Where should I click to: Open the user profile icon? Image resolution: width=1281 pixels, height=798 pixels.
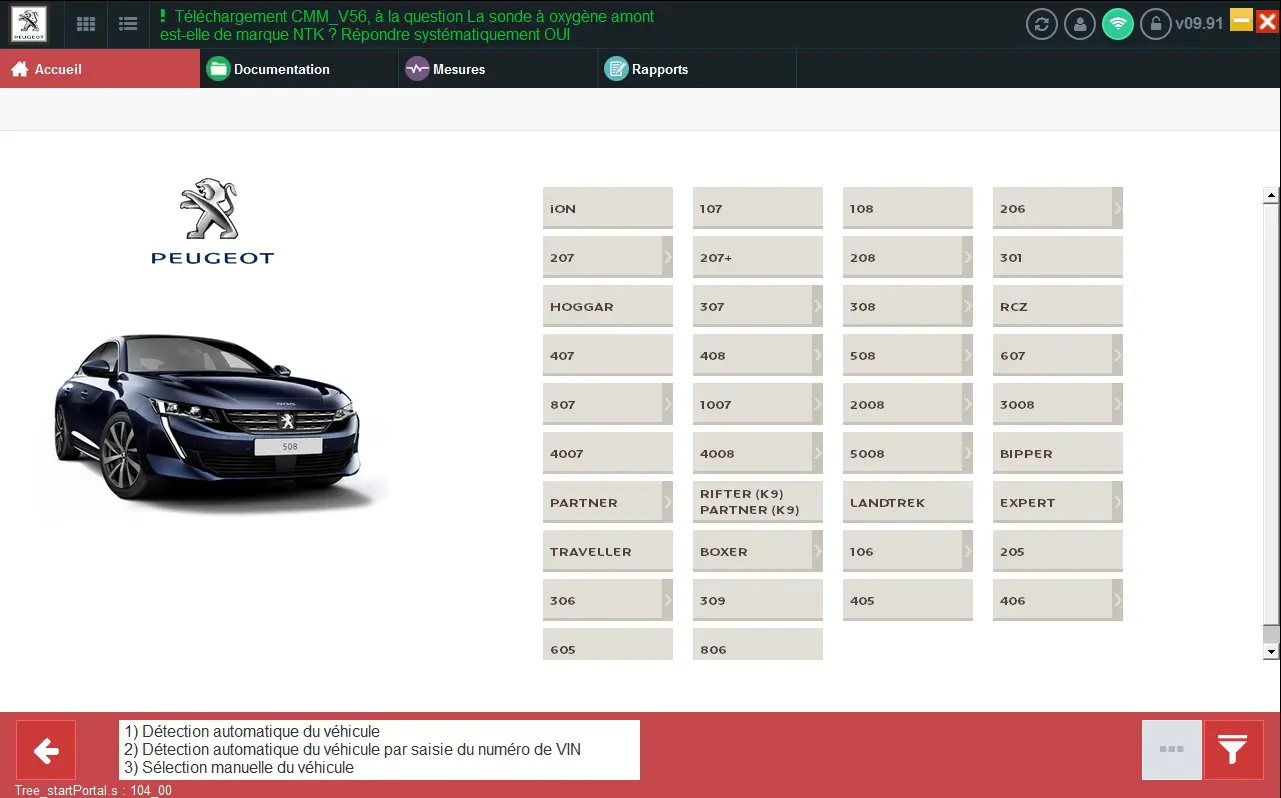pos(1079,24)
